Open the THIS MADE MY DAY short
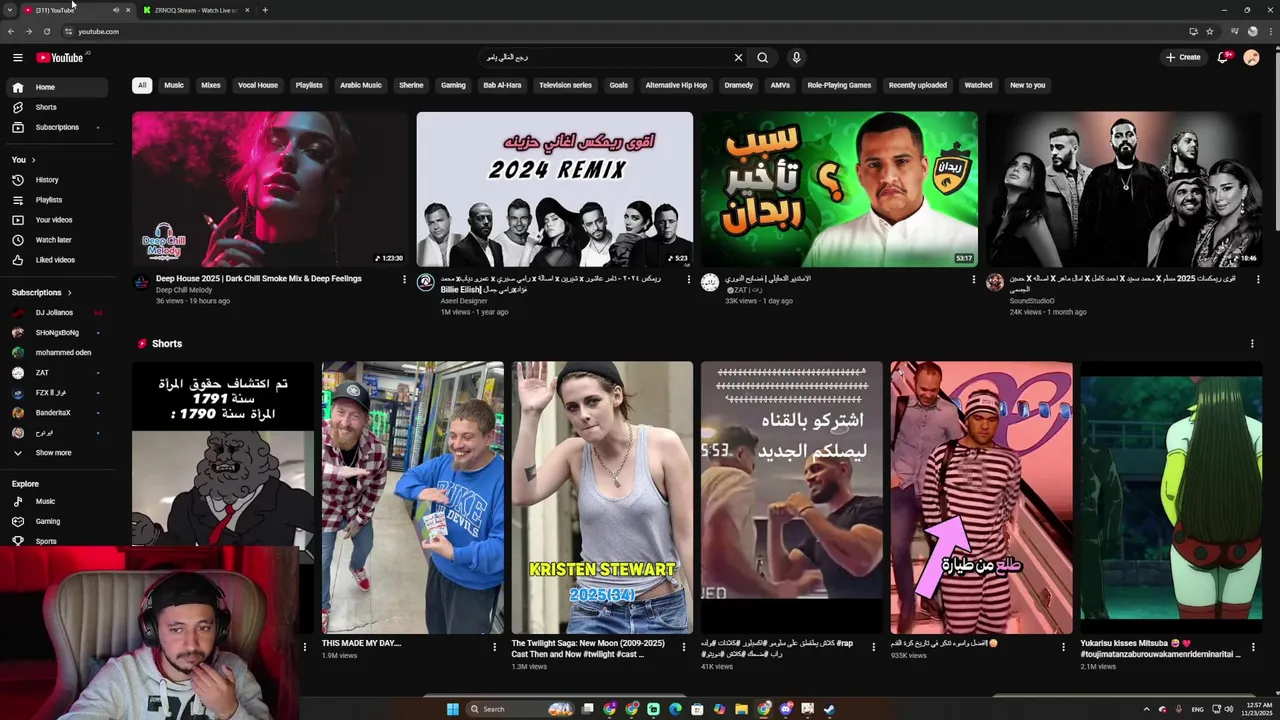The image size is (1280, 720). pyautogui.click(x=412, y=497)
